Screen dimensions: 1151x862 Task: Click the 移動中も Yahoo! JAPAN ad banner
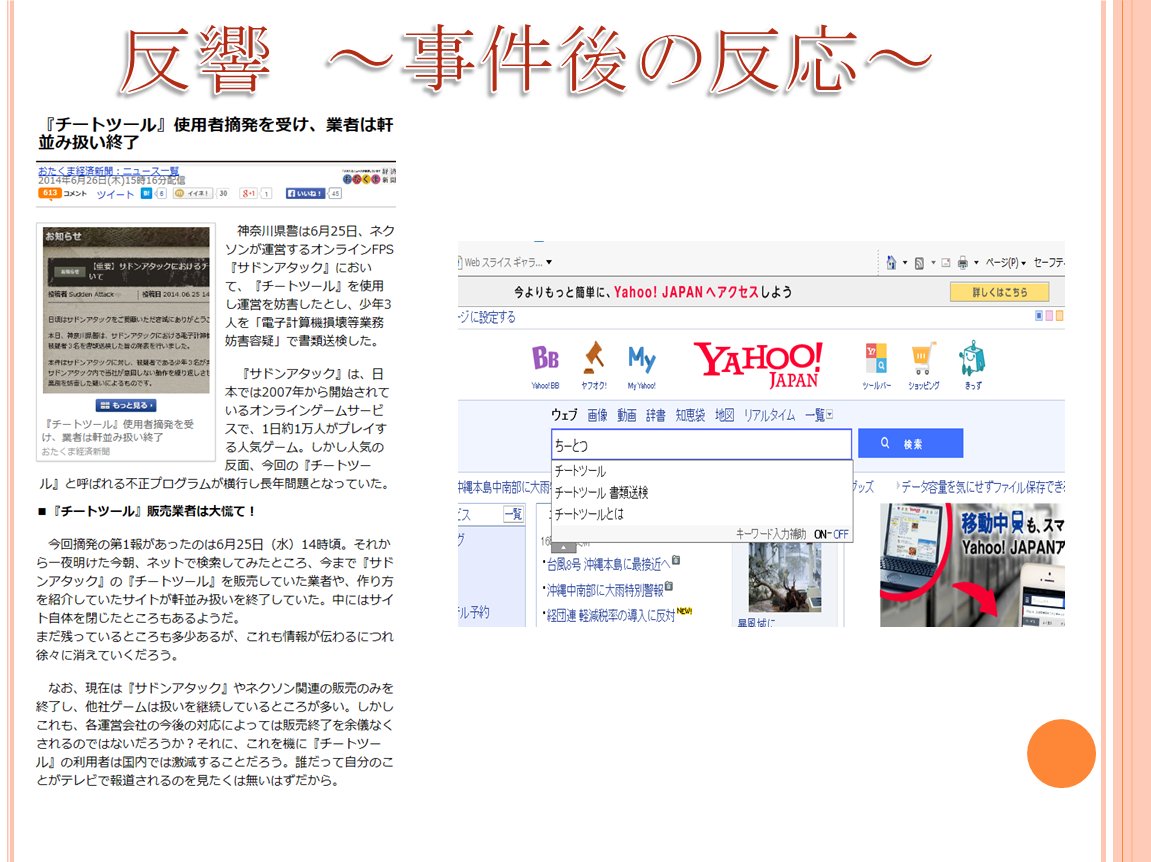[x=972, y=565]
